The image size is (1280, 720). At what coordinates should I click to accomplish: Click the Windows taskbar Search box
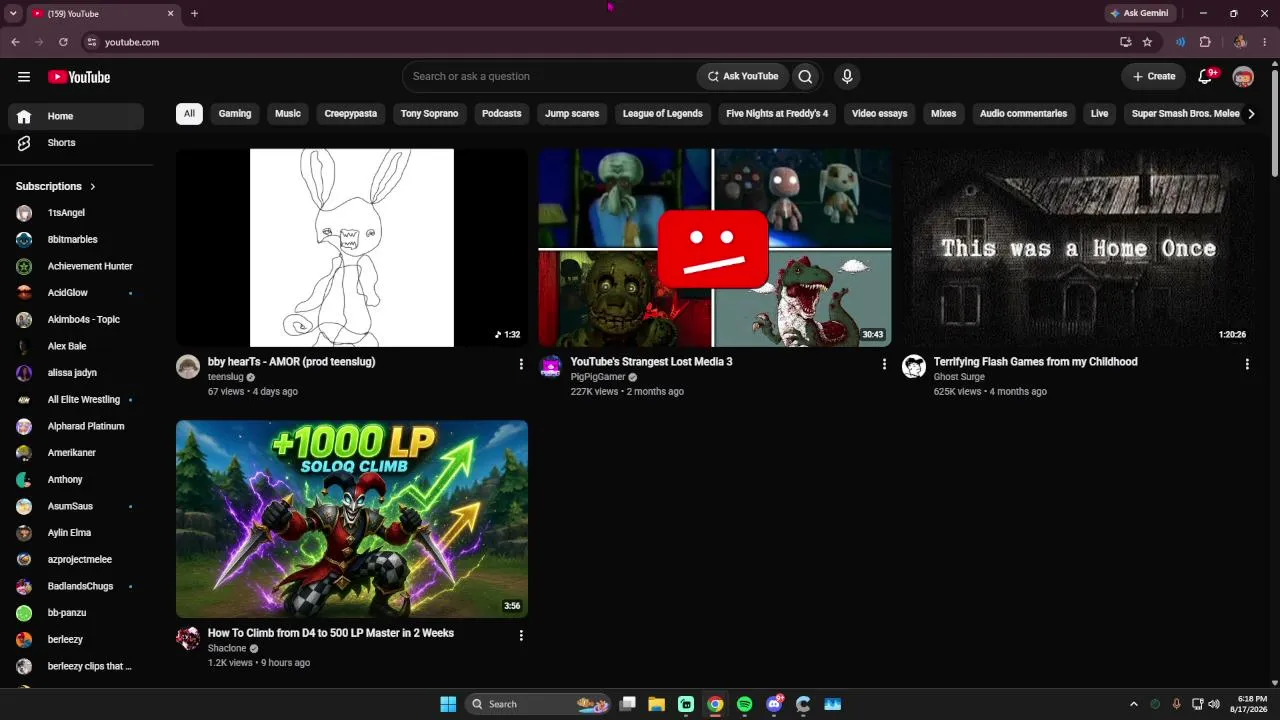pyautogui.click(x=539, y=704)
